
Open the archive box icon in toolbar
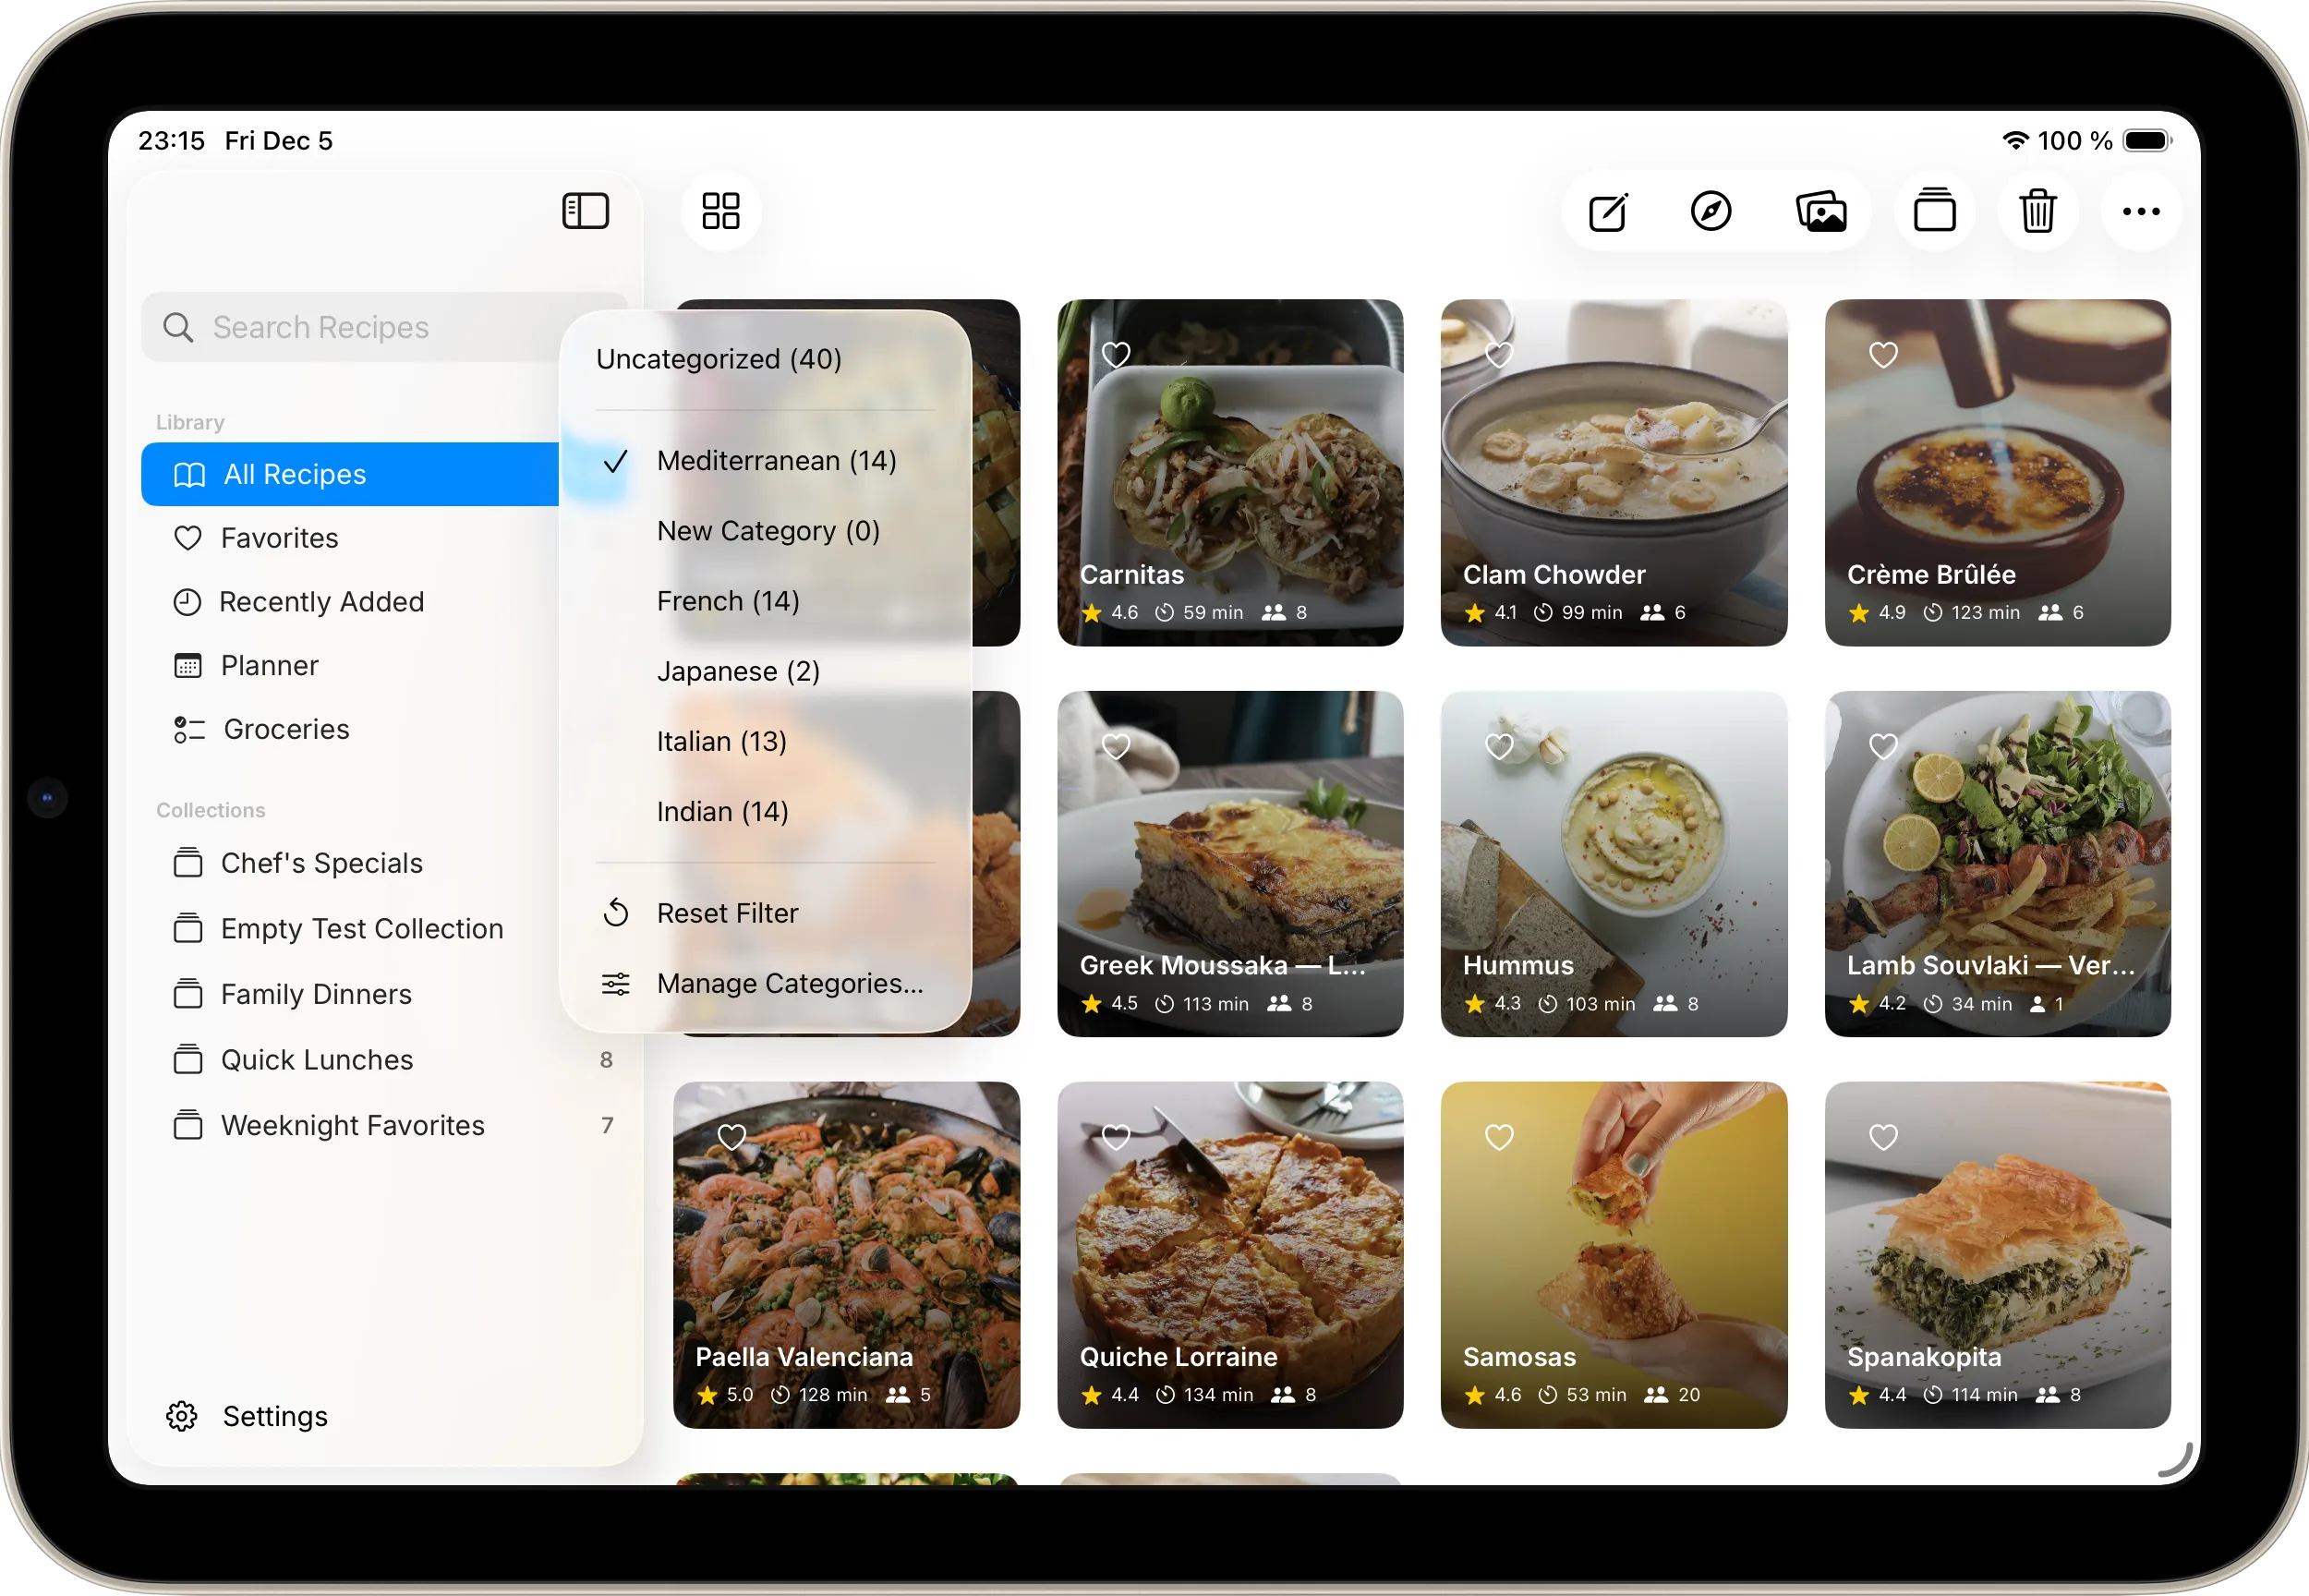(1934, 211)
